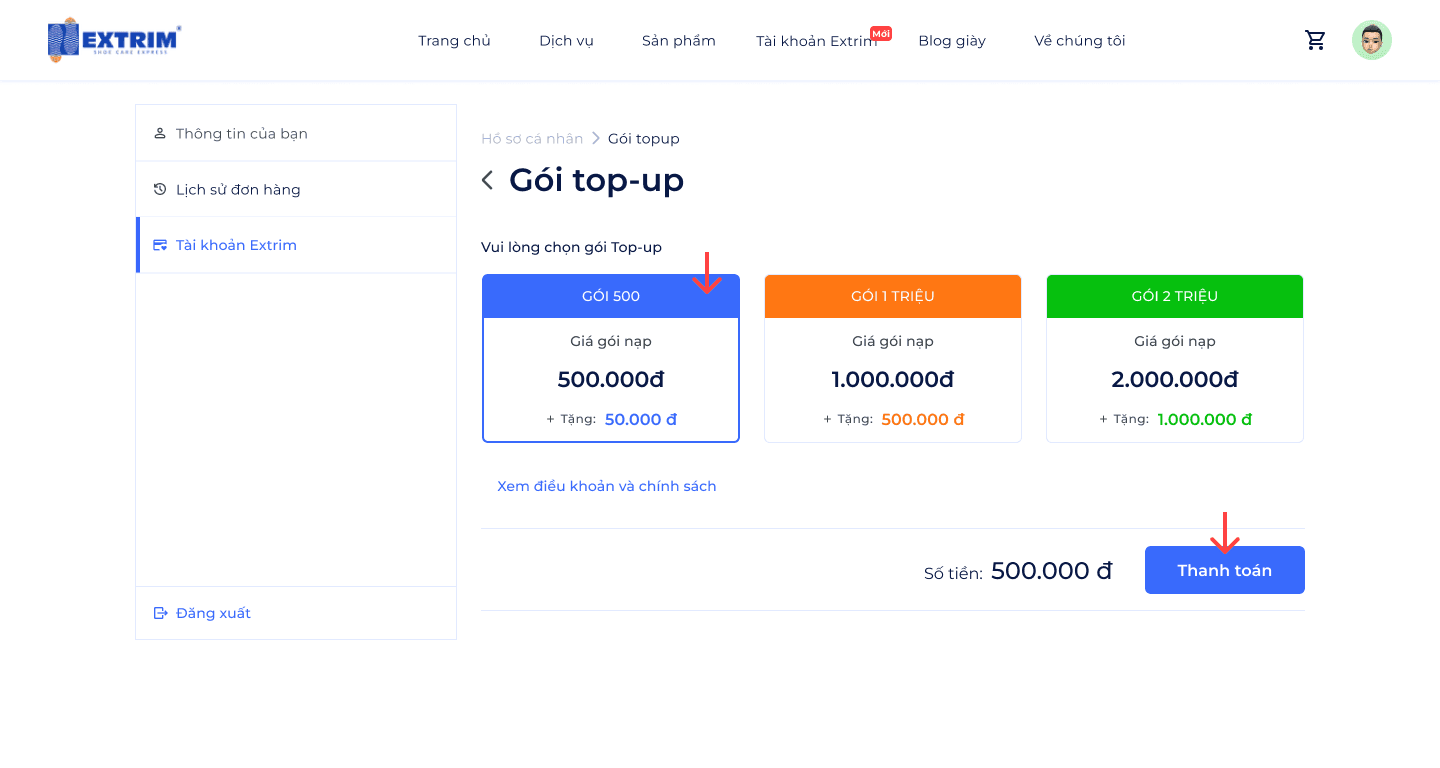Viewport: 1440px width, 768px height.
Task: Open the Về chúng tôi page
Action: 1080,41
